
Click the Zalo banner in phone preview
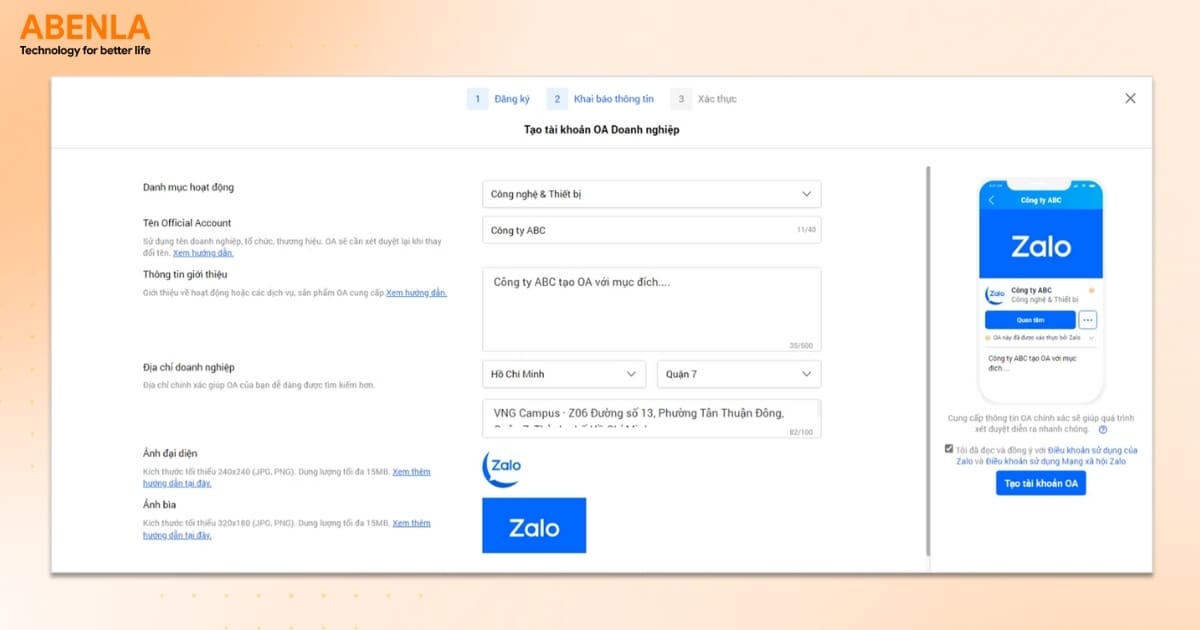pyautogui.click(x=1041, y=246)
